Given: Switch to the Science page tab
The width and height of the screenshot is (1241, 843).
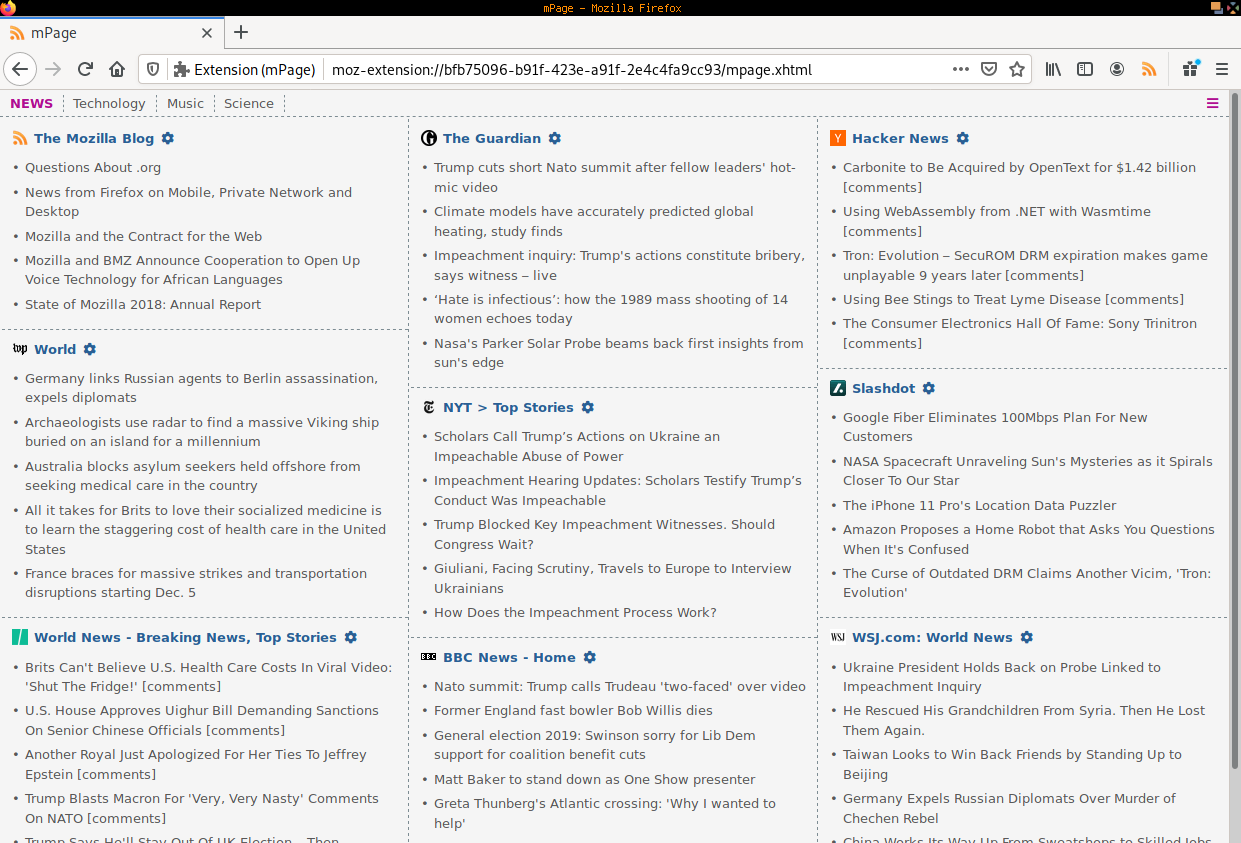Looking at the screenshot, I should coord(249,103).
